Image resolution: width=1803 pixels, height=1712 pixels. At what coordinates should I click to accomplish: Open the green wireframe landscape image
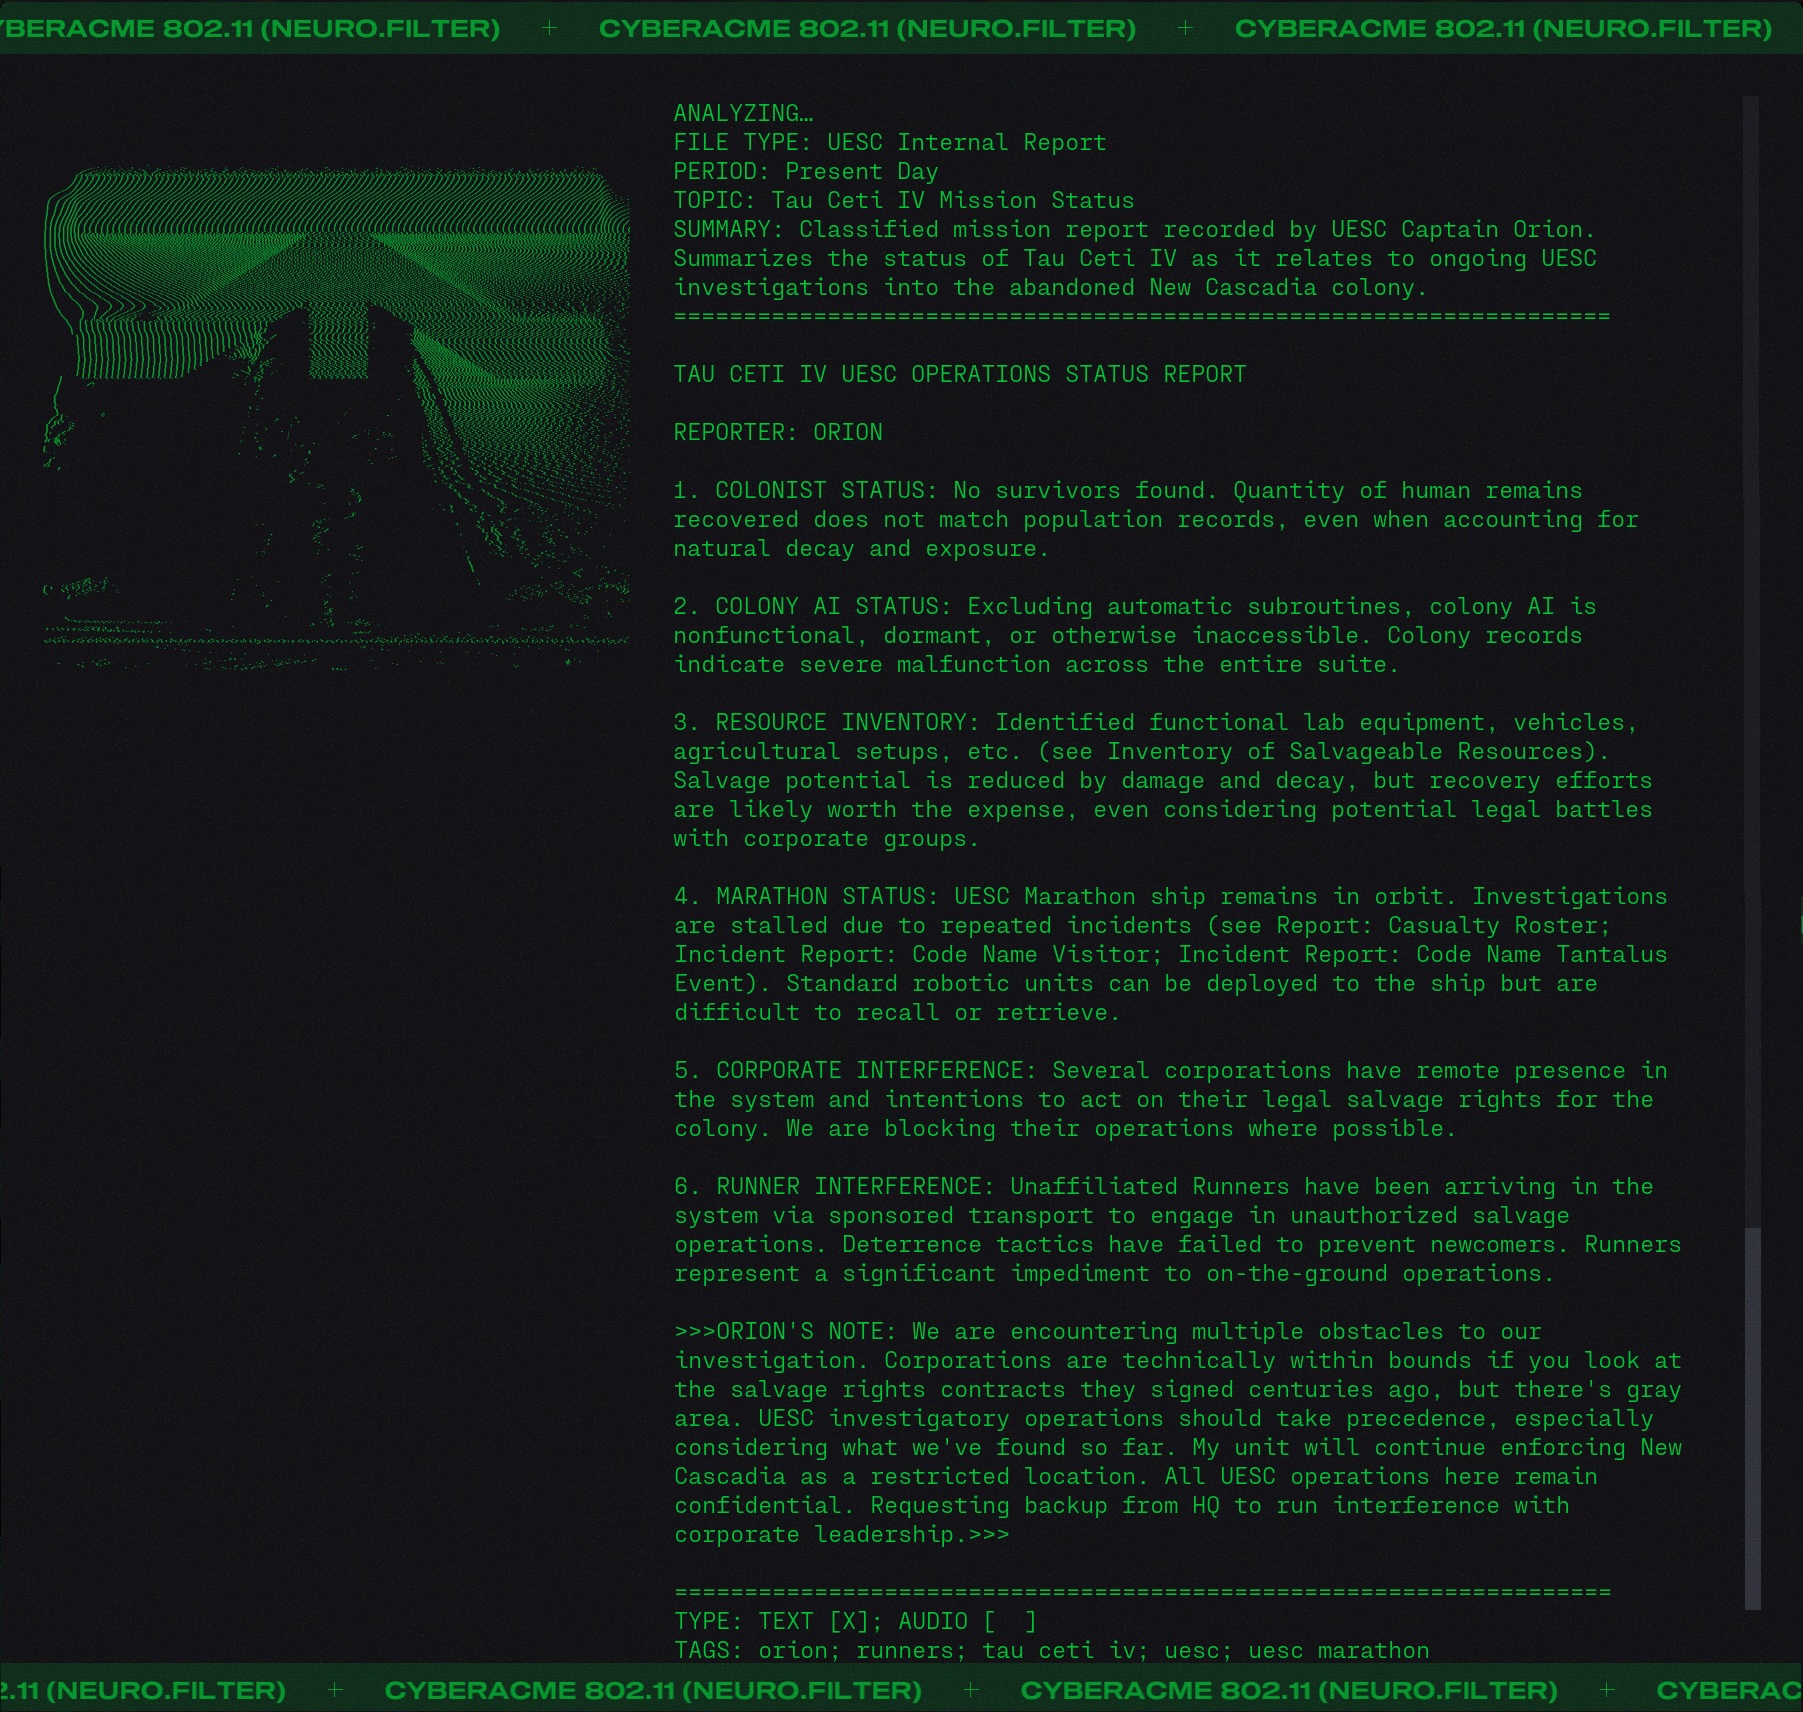tap(336, 410)
